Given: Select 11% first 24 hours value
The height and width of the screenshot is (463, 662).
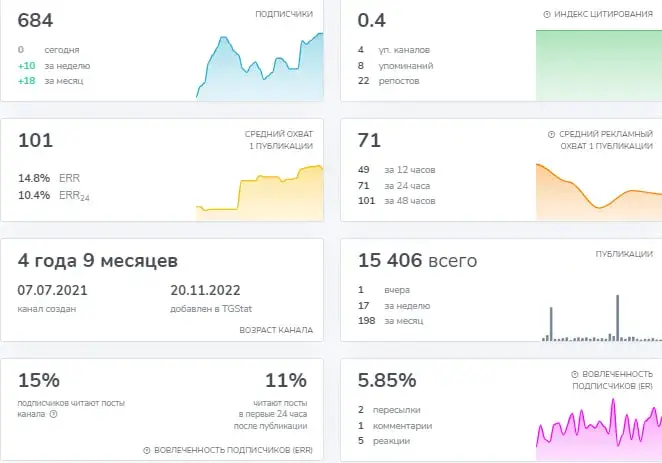Looking at the screenshot, I should point(286,380).
